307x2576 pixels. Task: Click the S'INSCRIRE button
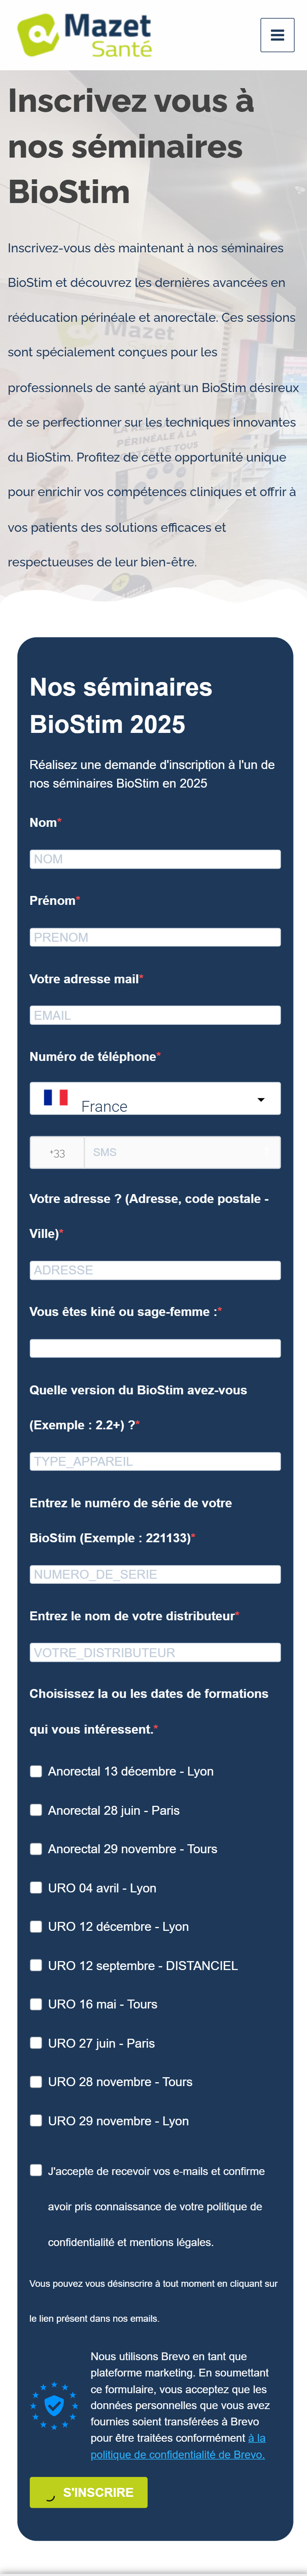(89, 2492)
